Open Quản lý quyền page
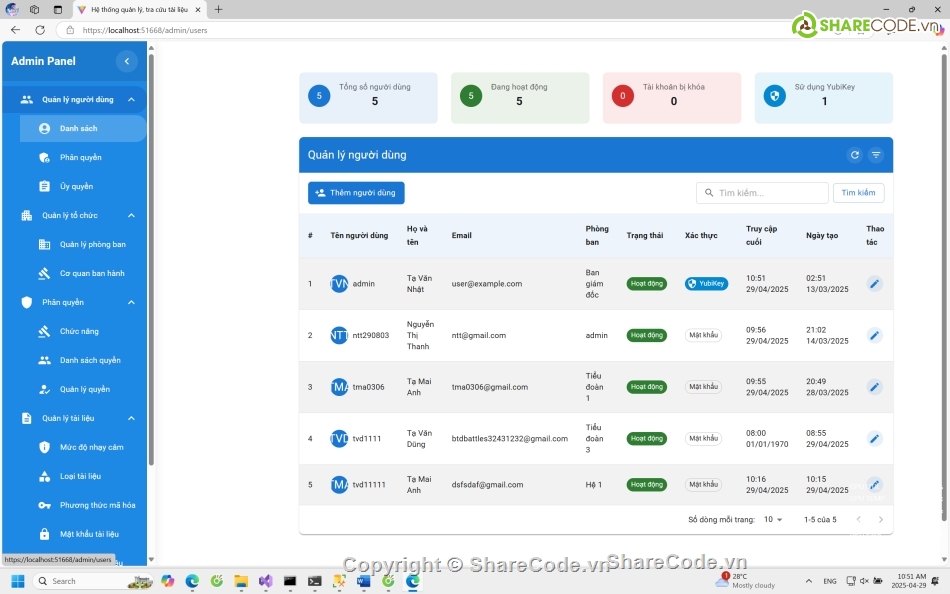The height and width of the screenshot is (594, 950). [83, 389]
